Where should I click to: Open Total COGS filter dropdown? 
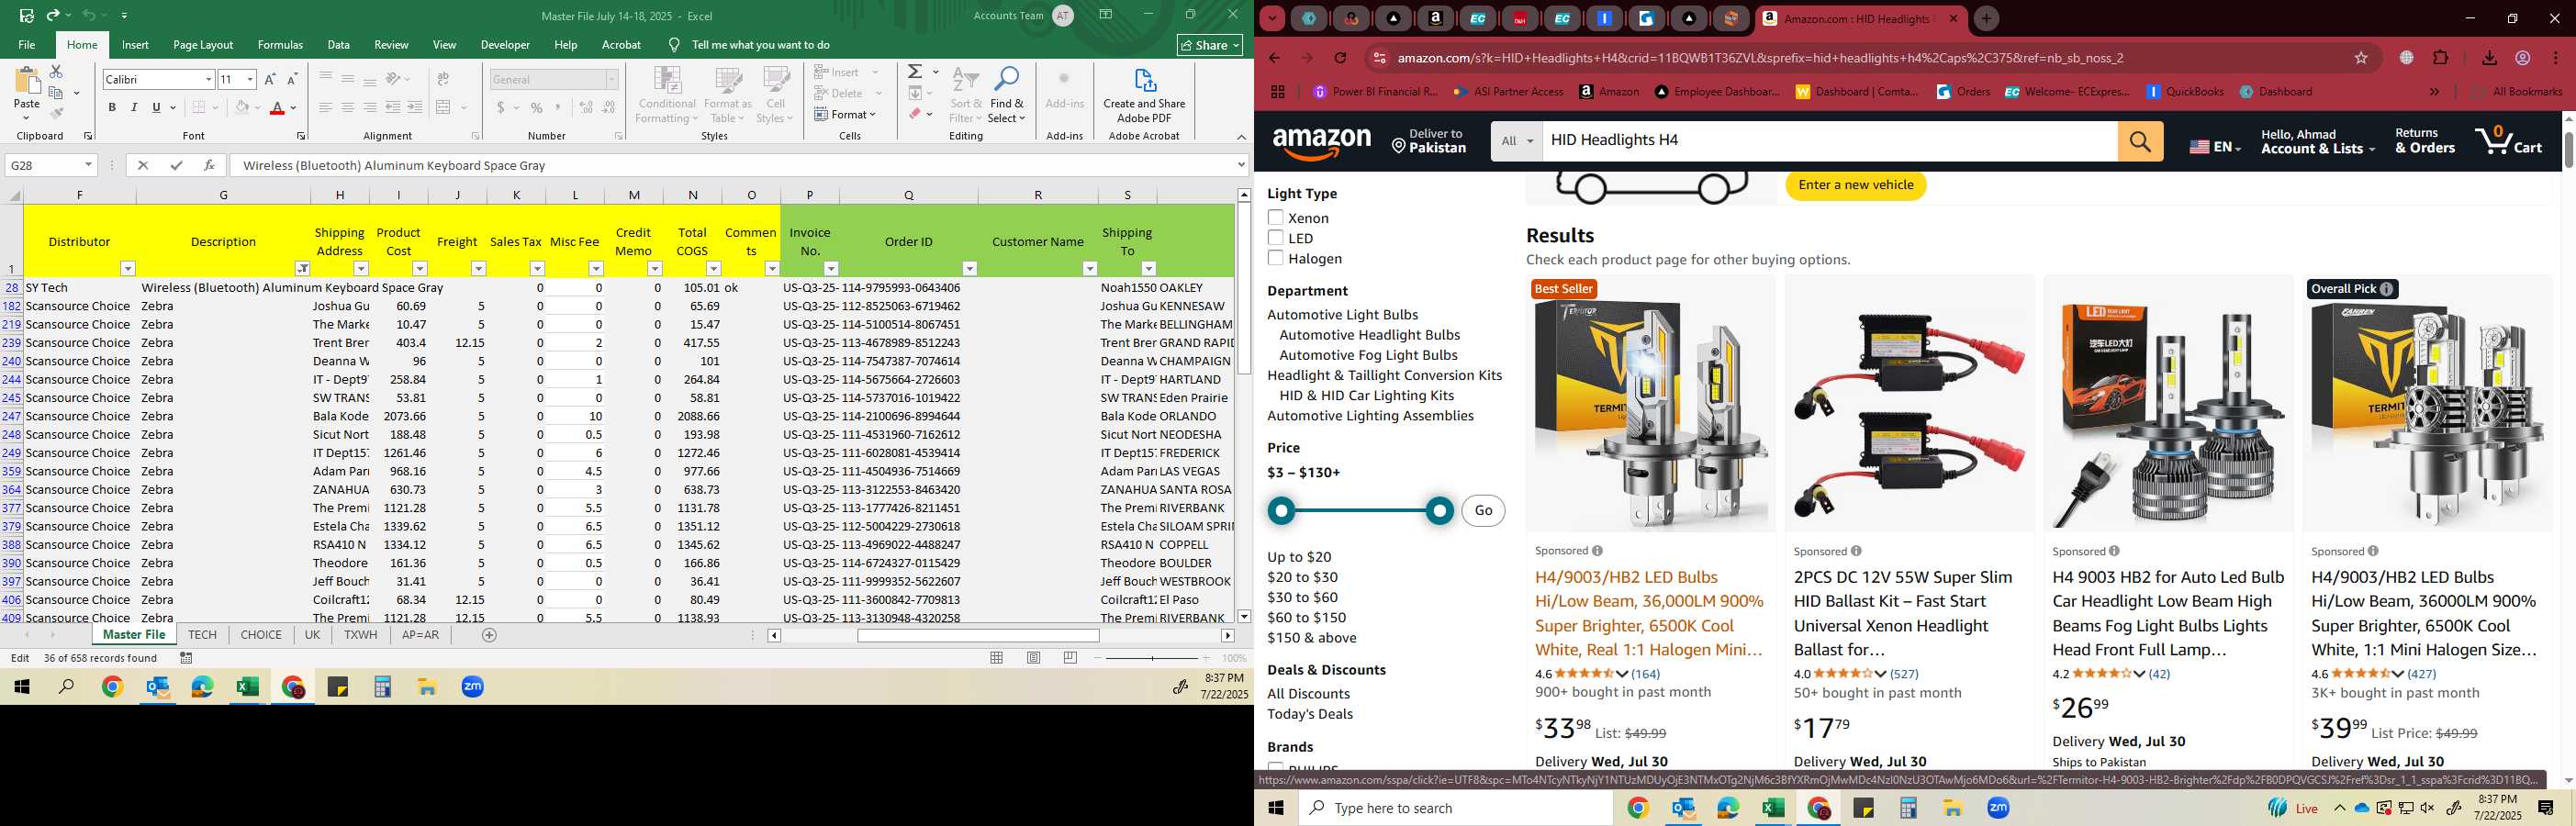pos(713,268)
